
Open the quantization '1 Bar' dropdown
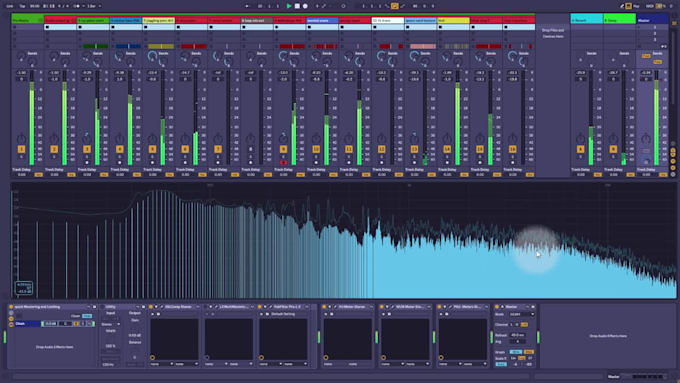94,6
